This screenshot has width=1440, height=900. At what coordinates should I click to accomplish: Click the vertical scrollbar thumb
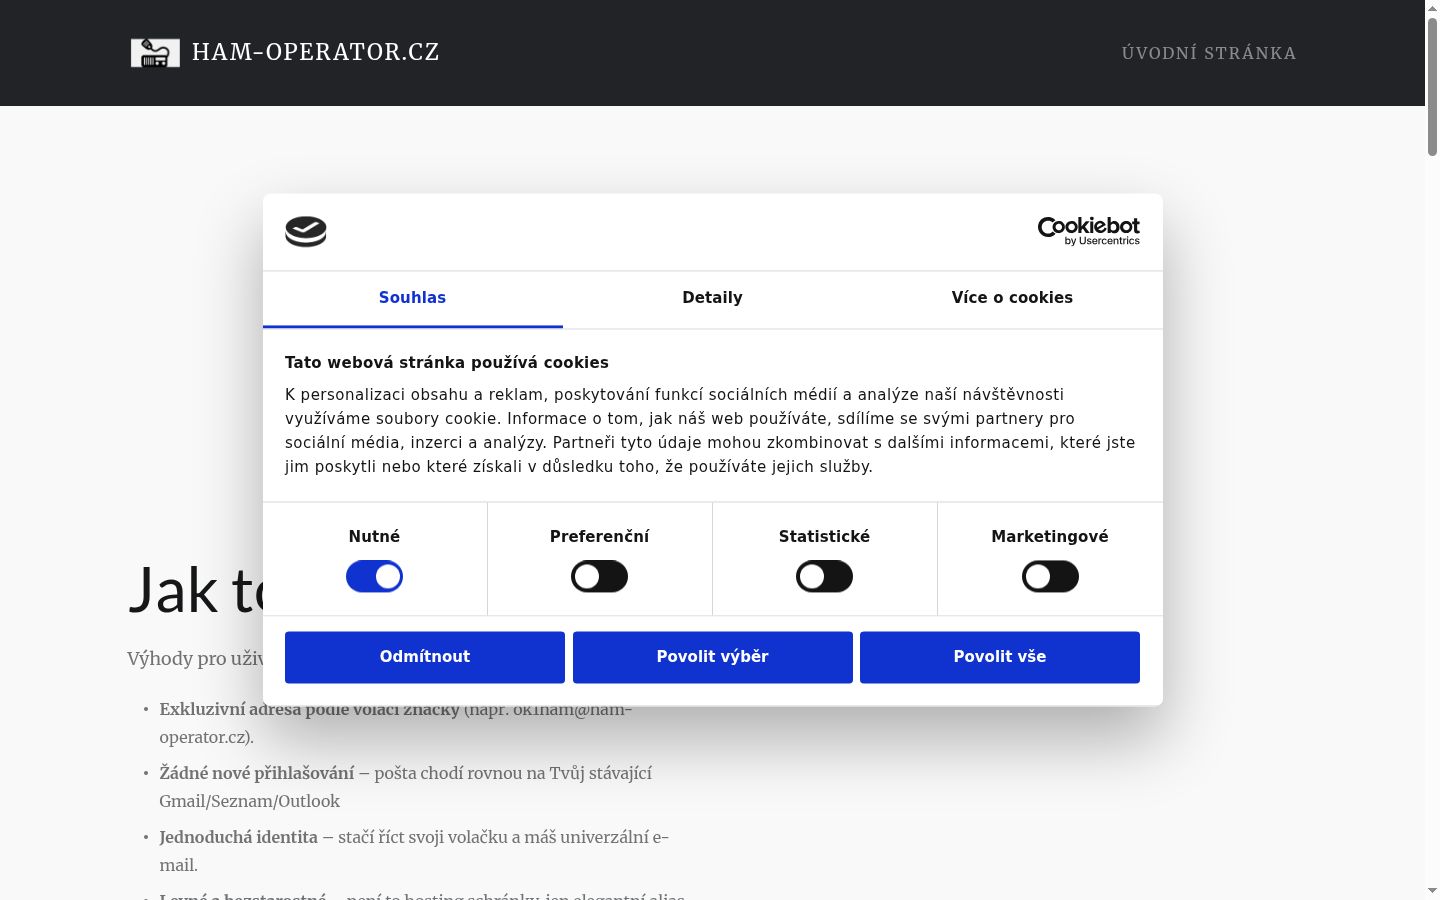click(1432, 87)
